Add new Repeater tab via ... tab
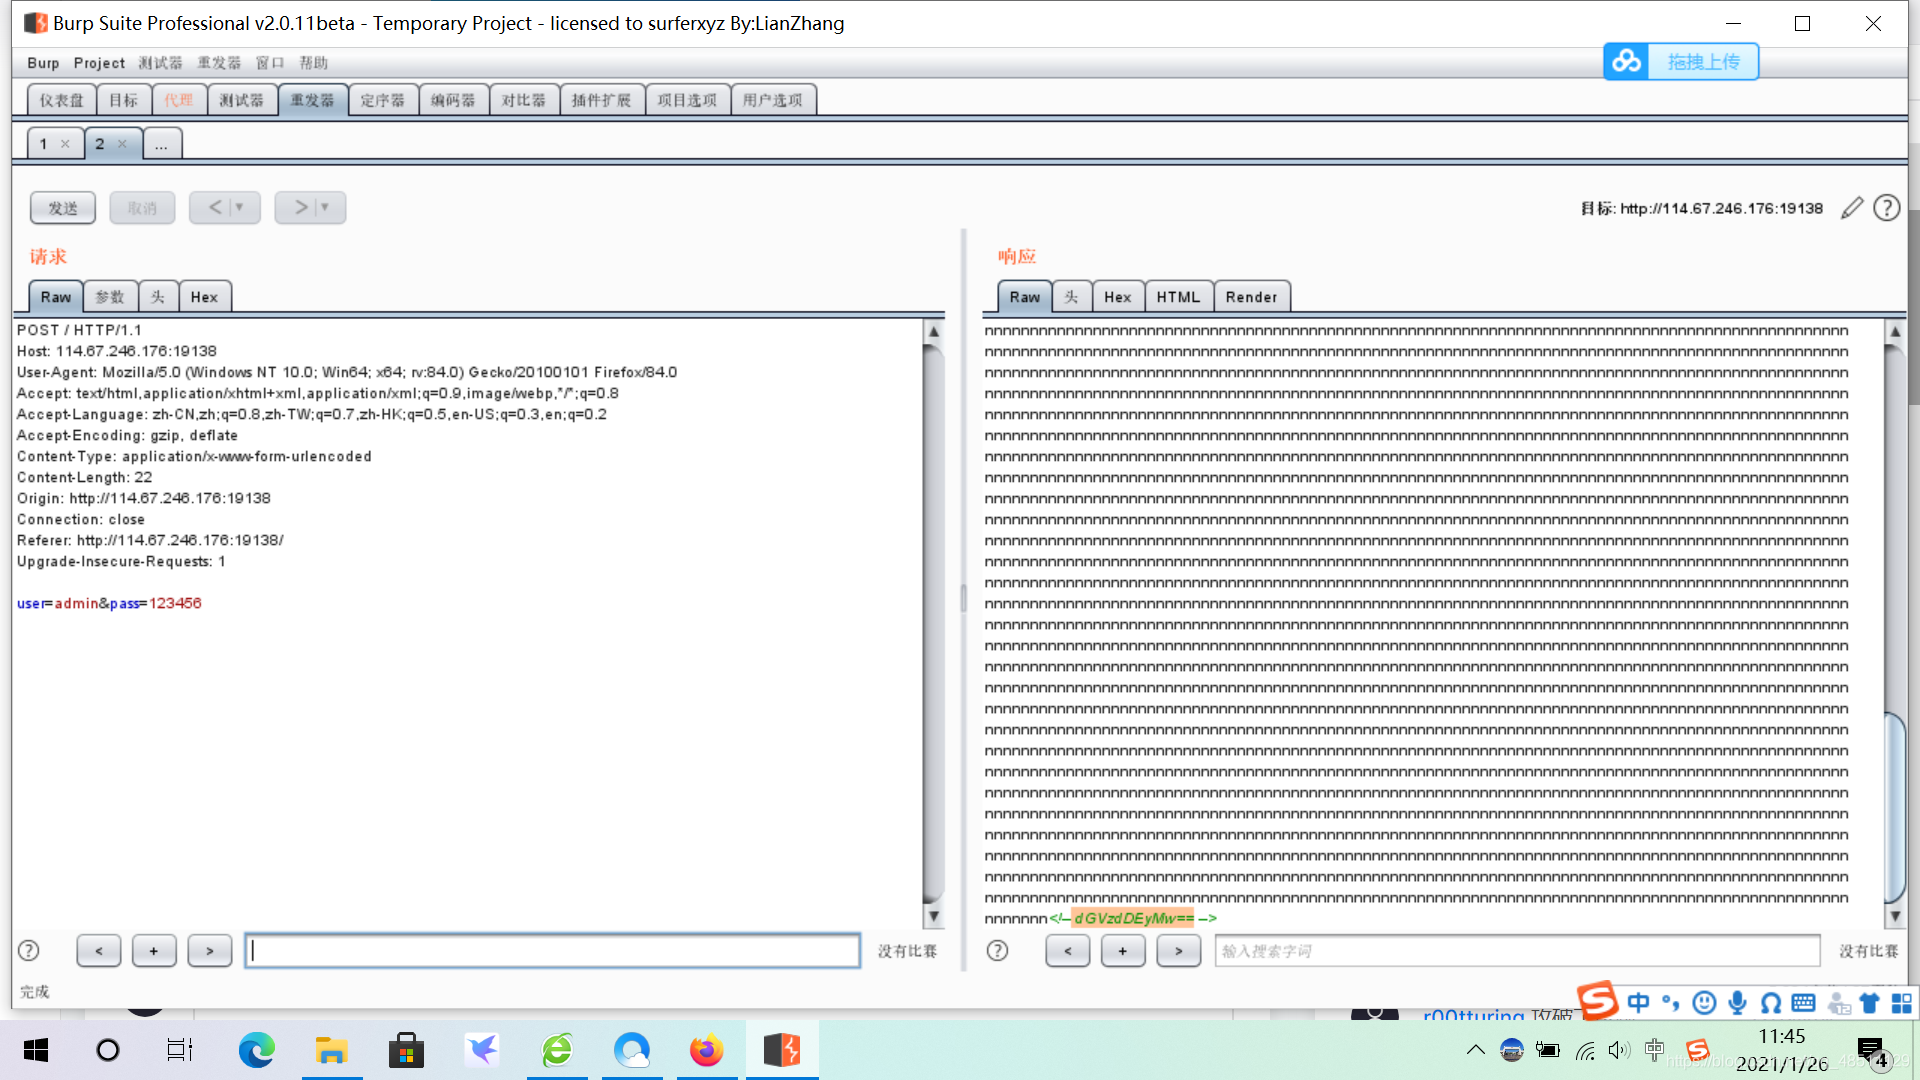Screen dimensions: 1920x1080 tap(161, 145)
